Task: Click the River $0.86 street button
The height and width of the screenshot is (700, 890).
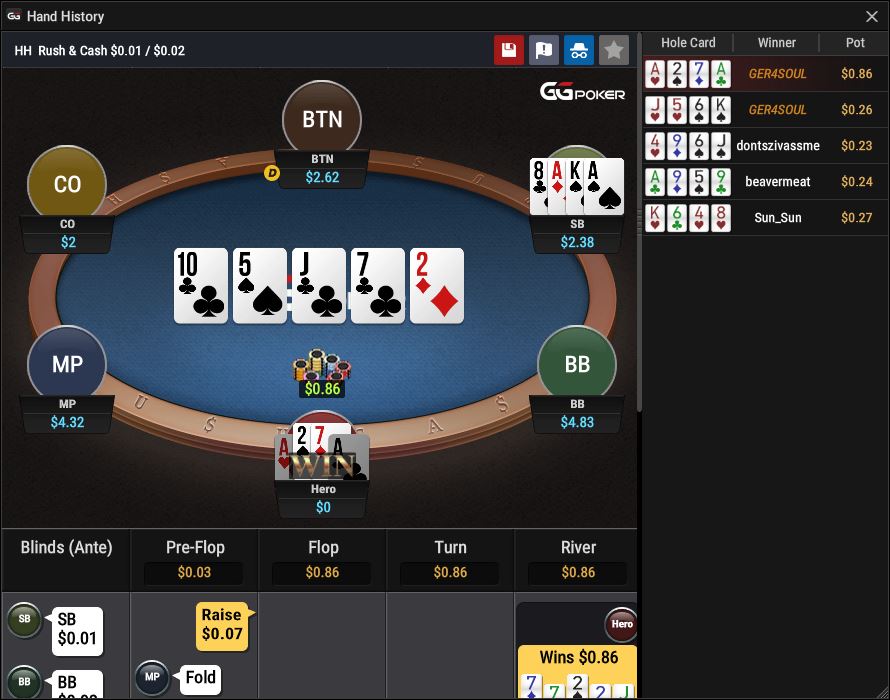Action: click(578, 559)
